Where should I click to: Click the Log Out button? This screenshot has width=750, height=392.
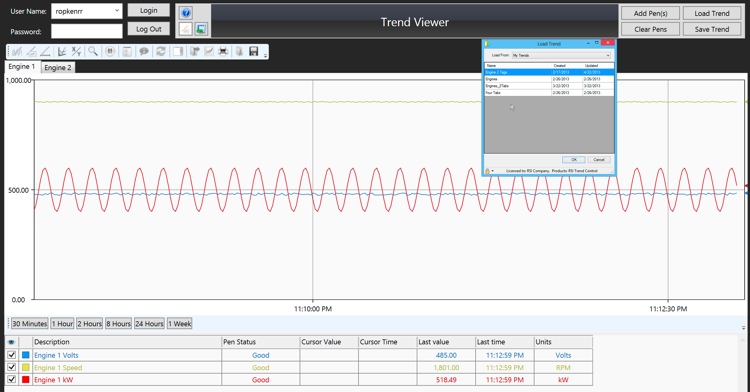[149, 29]
